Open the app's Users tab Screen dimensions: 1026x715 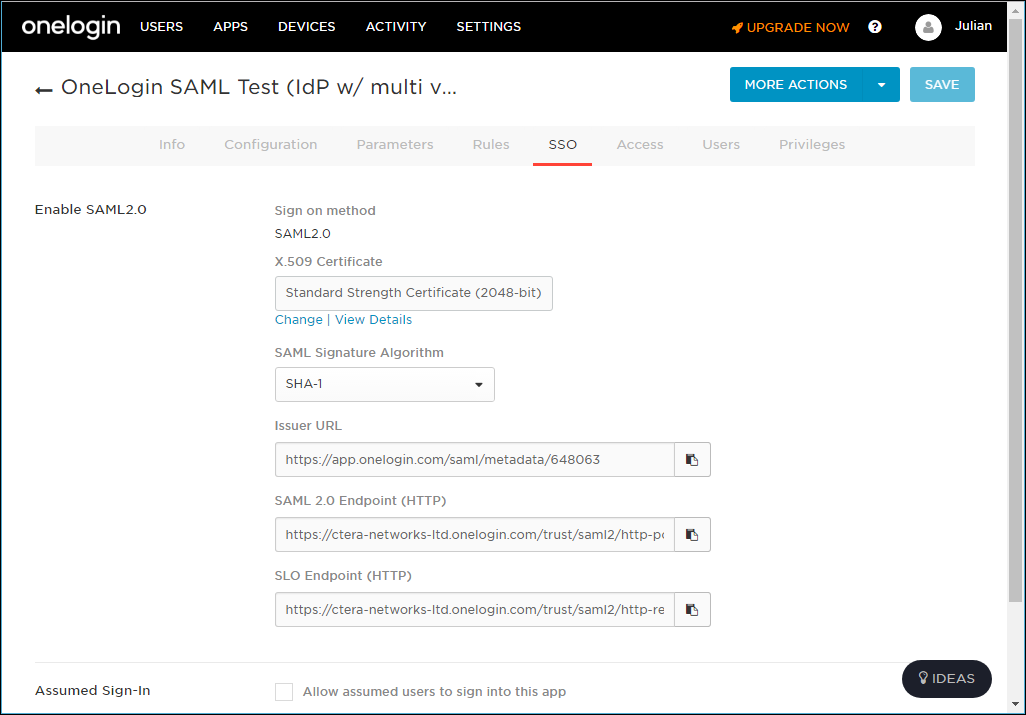pyautogui.click(x=721, y=145)
